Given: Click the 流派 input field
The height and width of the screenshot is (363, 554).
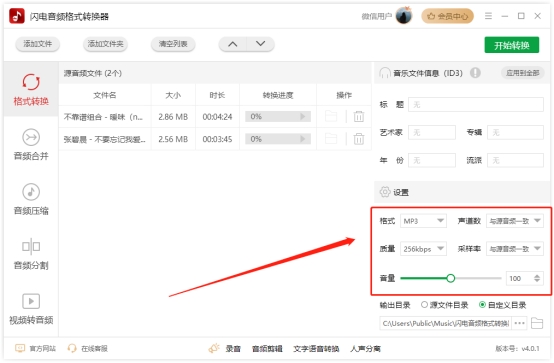Looking at the screenshot, I should pyautogui.click(x=515, y=160).
